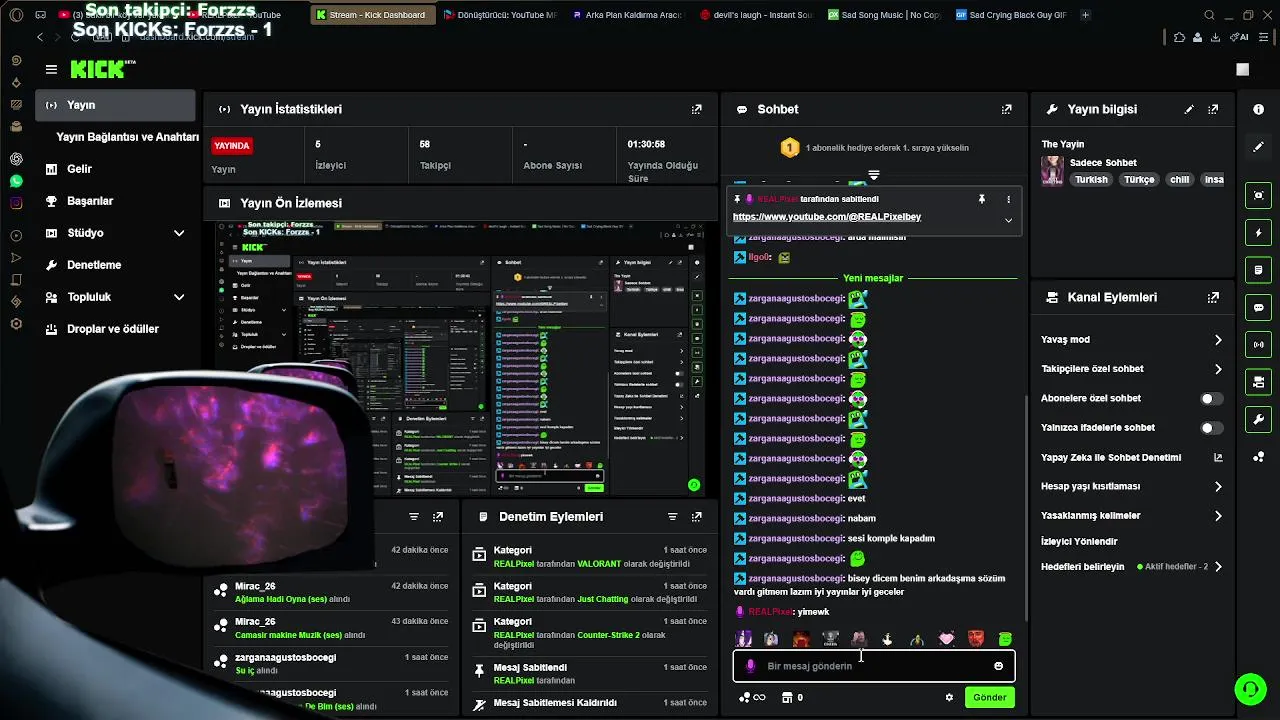This screenshot has width=1280, height=720.
Task: Open the pinned YouTube REALPixelbey link
Action: (x=827, y=217)
